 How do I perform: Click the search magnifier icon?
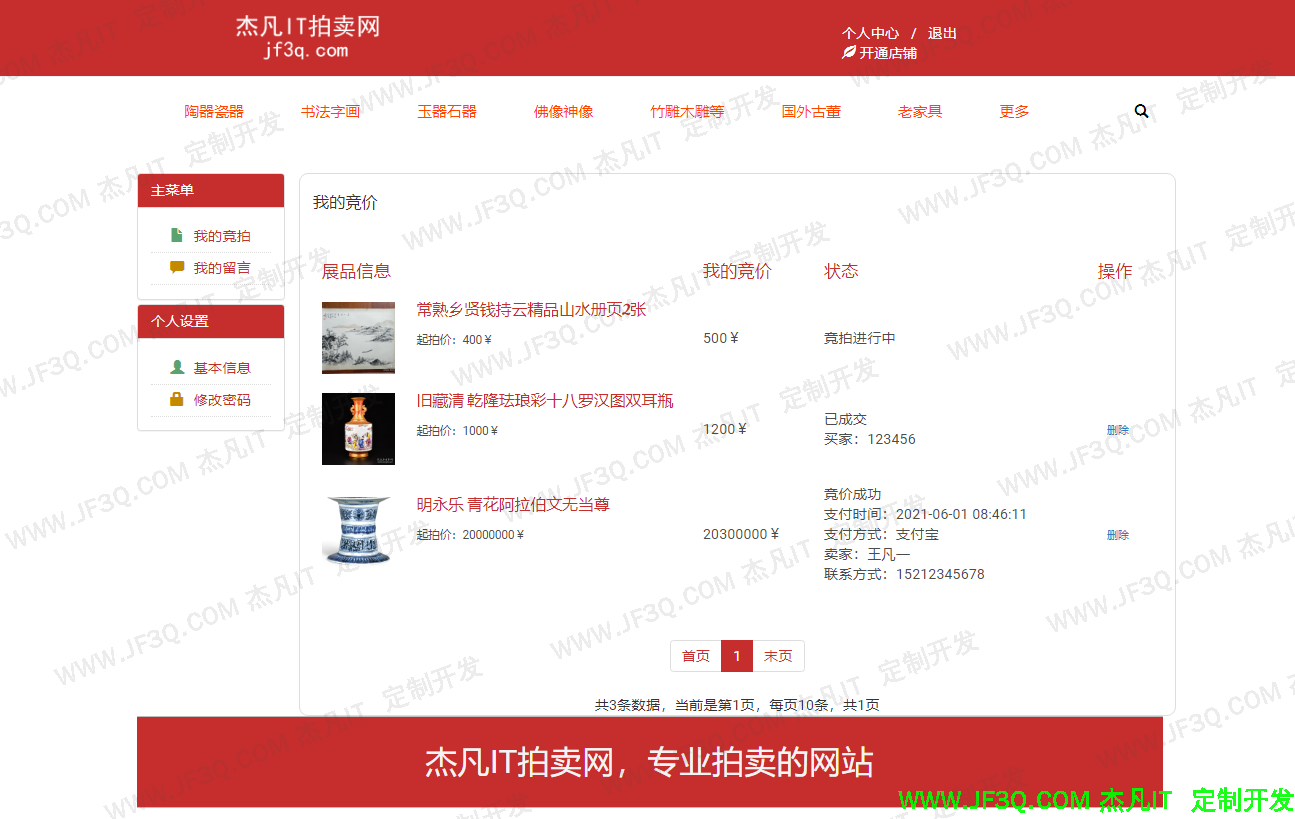tap(1141, 111)
